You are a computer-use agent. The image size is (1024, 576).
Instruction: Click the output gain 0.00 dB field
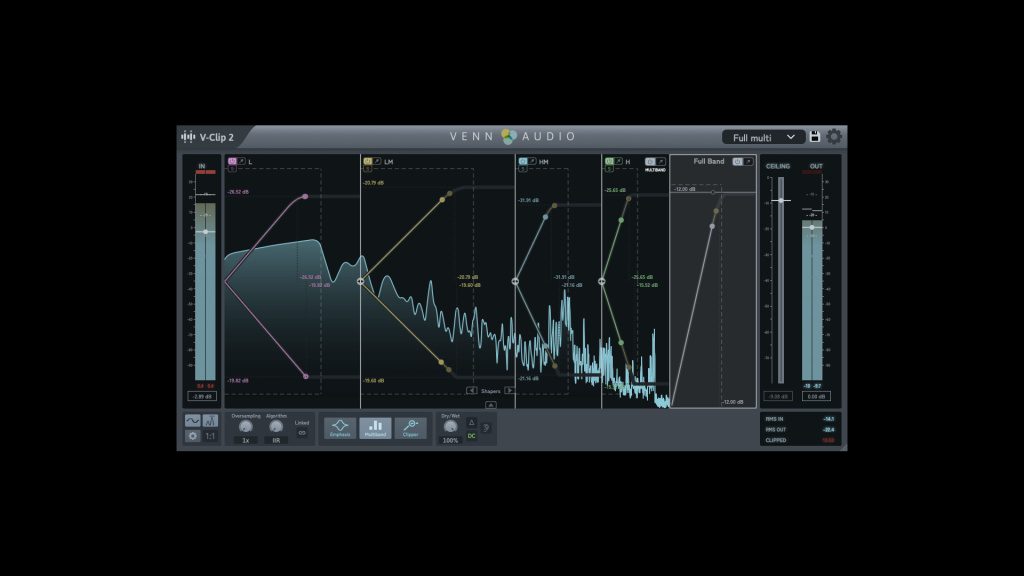click(816, 397)
